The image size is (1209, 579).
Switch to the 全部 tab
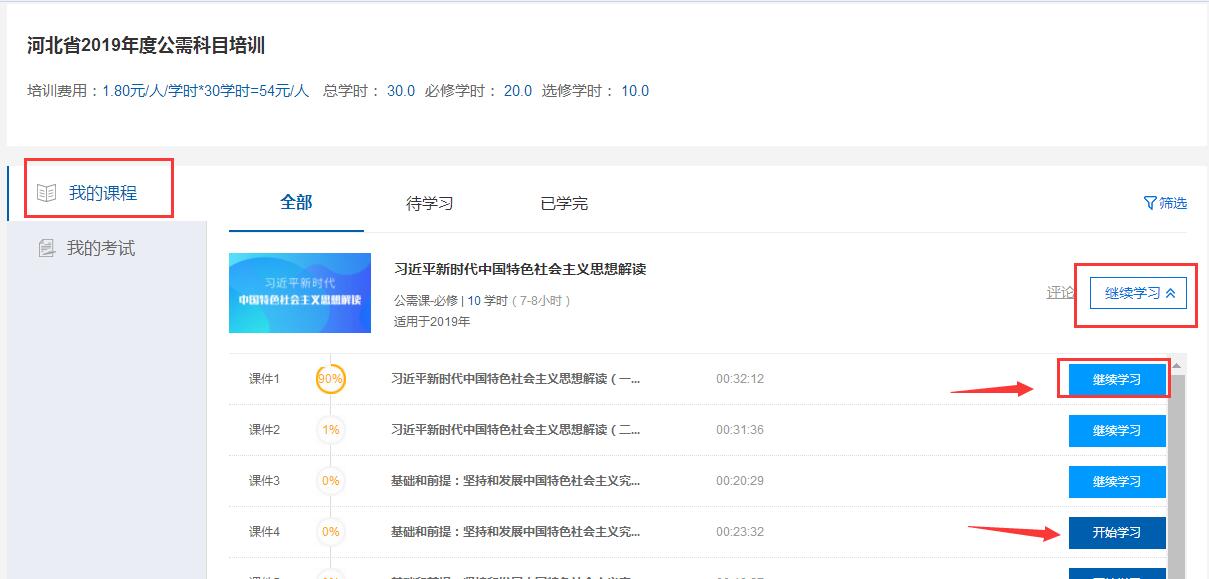(x=296, y=202)
